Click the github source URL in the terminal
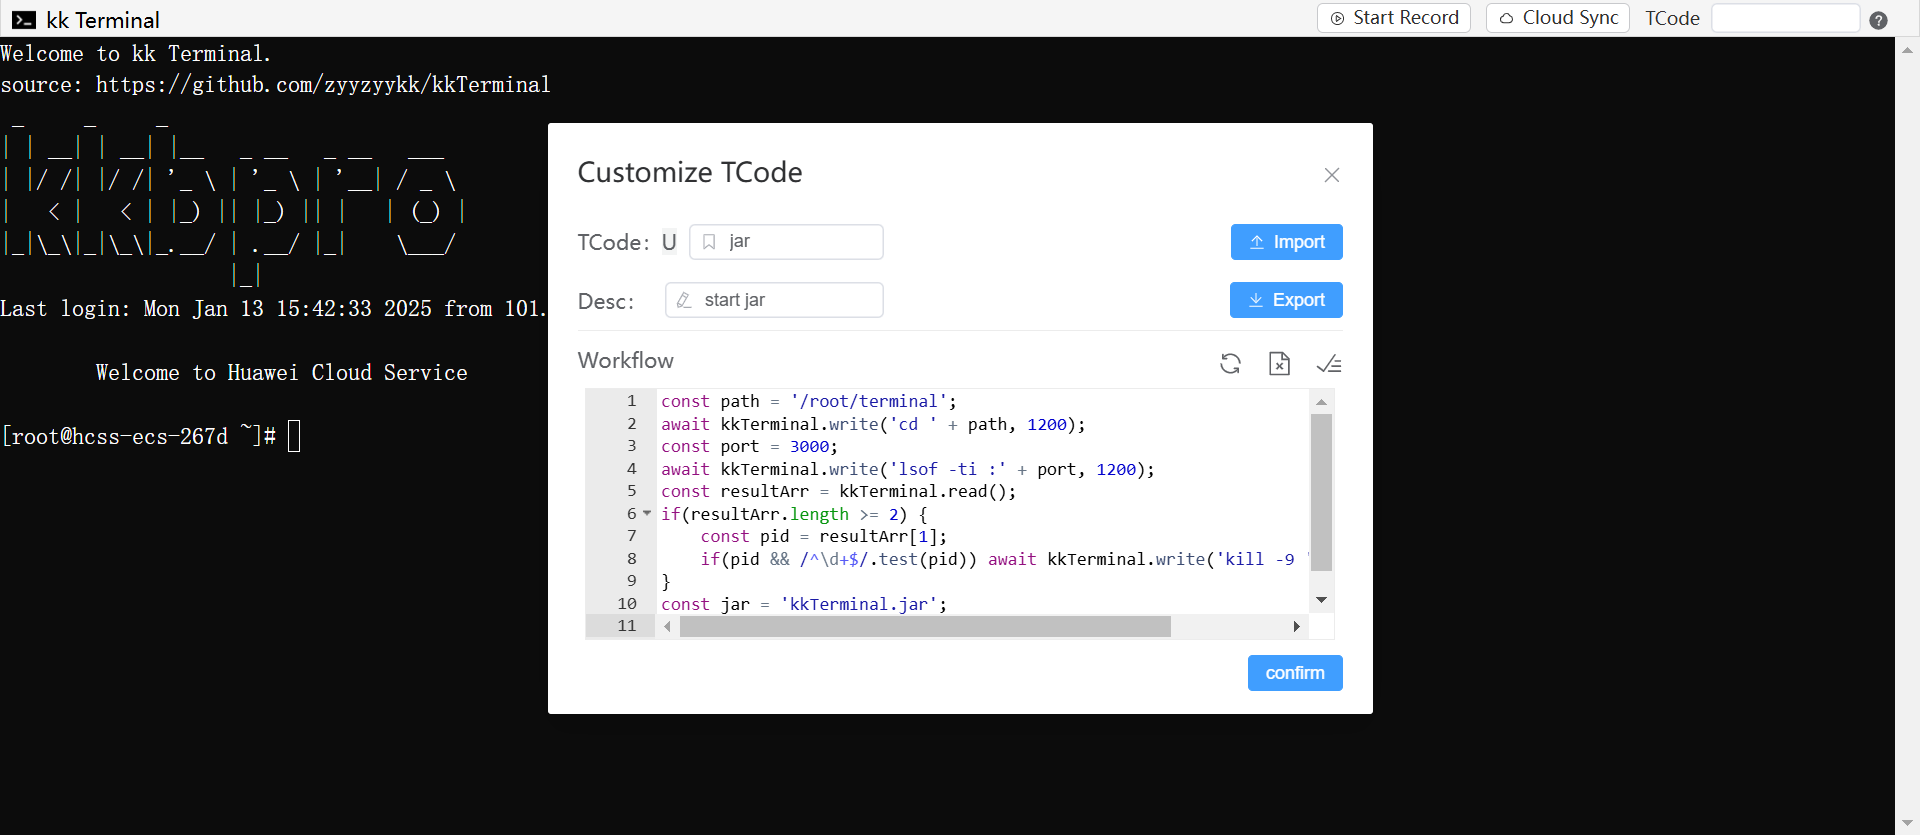 [x=323, y=85]
